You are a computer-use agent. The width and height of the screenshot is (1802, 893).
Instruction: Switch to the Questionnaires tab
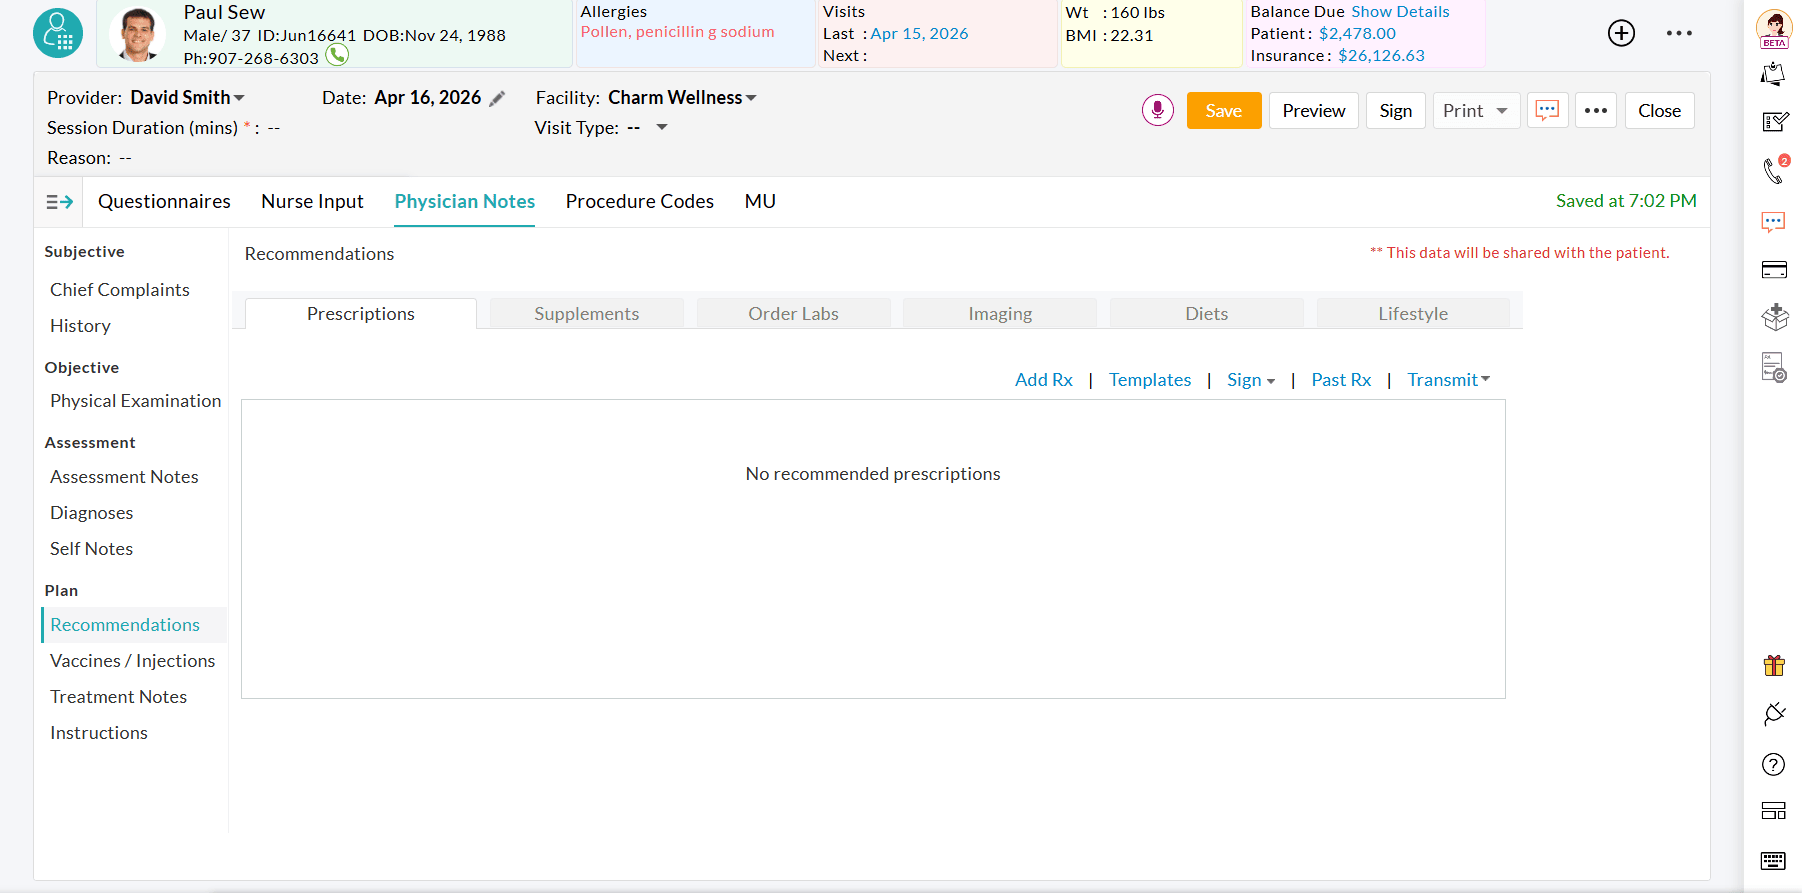pyautogui.click(x=164, y=202)
